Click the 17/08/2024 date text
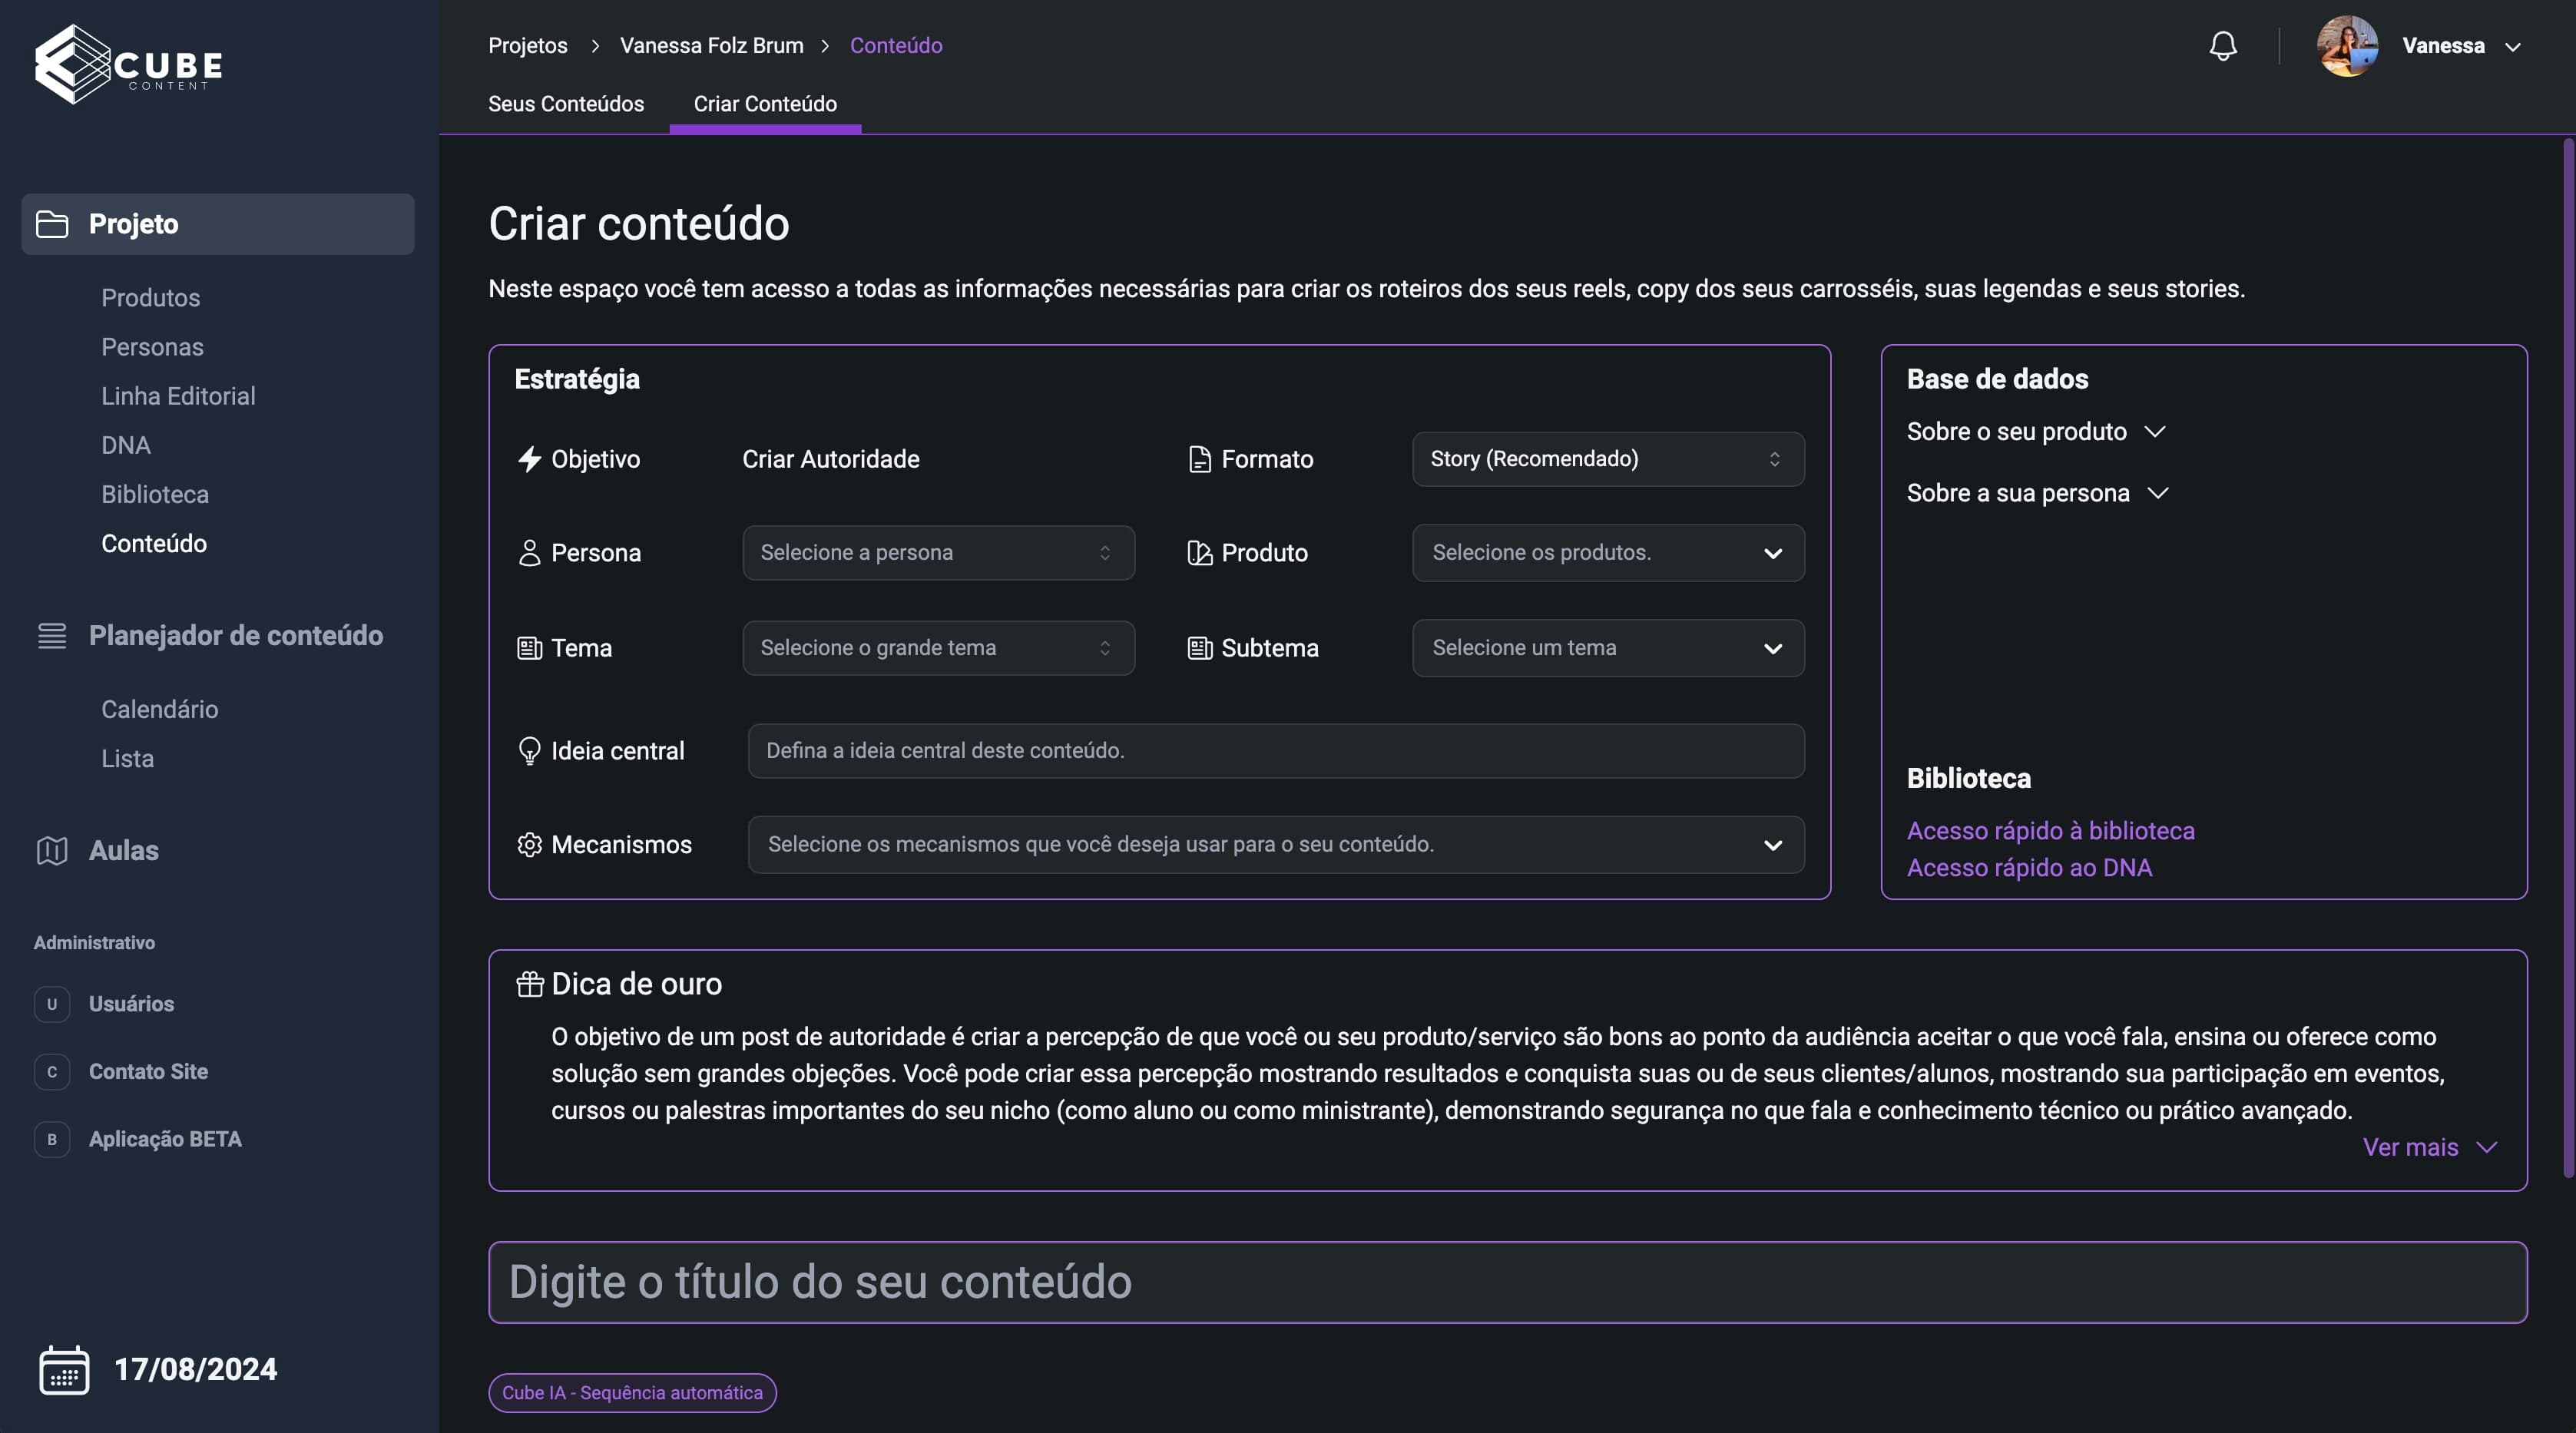 [196, 1369]
